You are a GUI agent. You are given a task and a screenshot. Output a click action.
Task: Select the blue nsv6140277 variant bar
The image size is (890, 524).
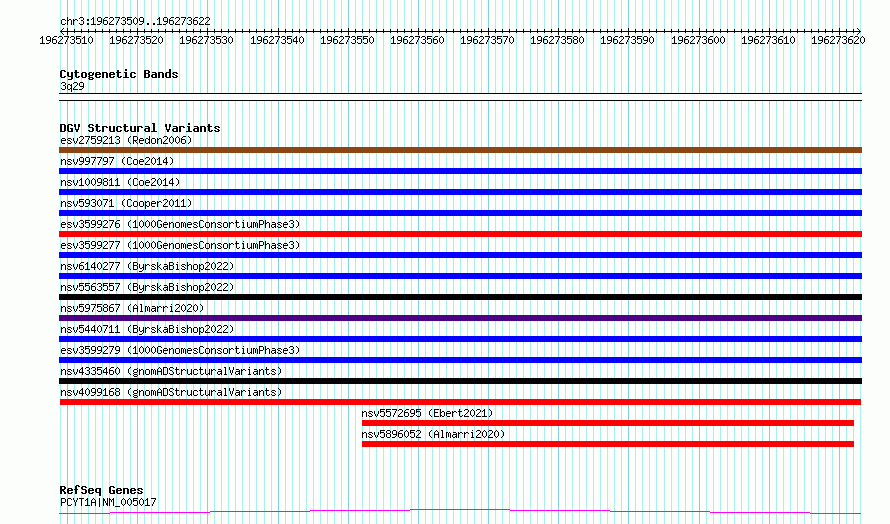tap(460, 276)
